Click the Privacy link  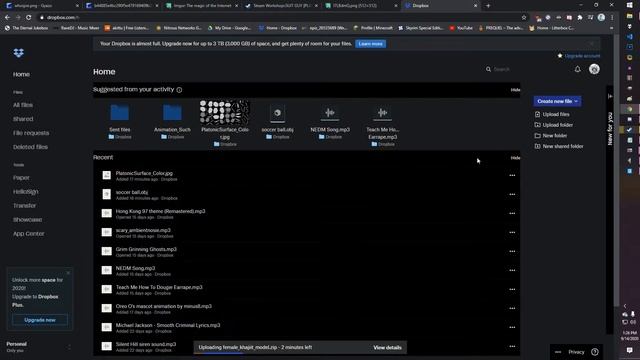tap(576, 352)
